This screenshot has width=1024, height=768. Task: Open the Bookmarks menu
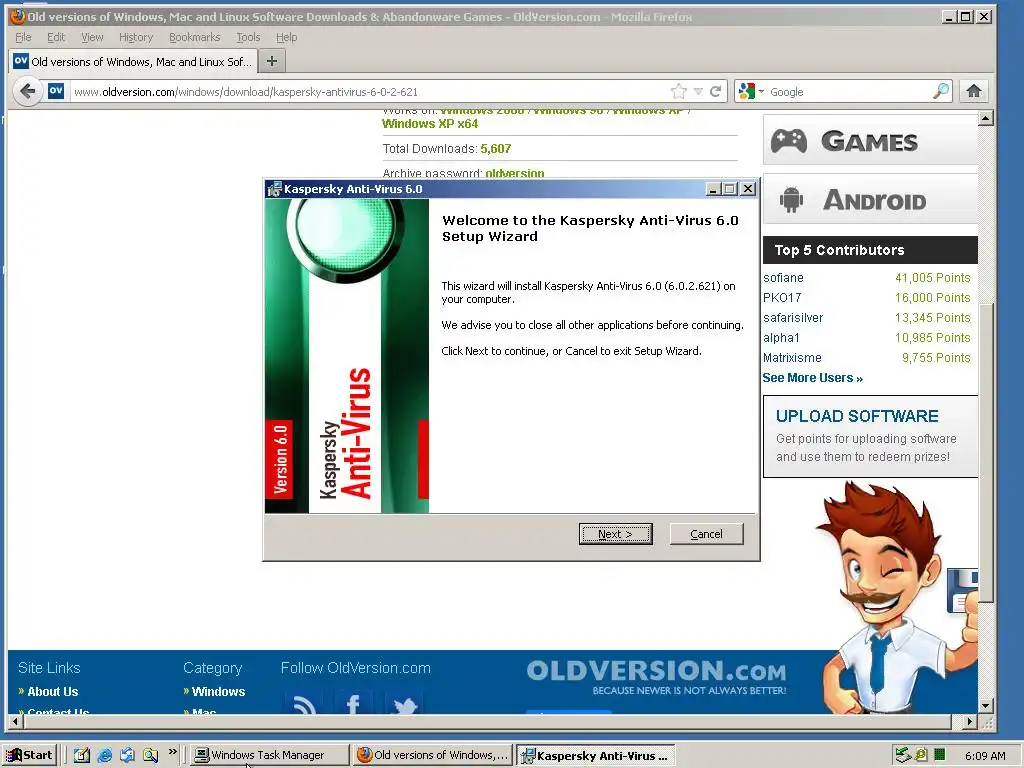click(x=195, y=37)
